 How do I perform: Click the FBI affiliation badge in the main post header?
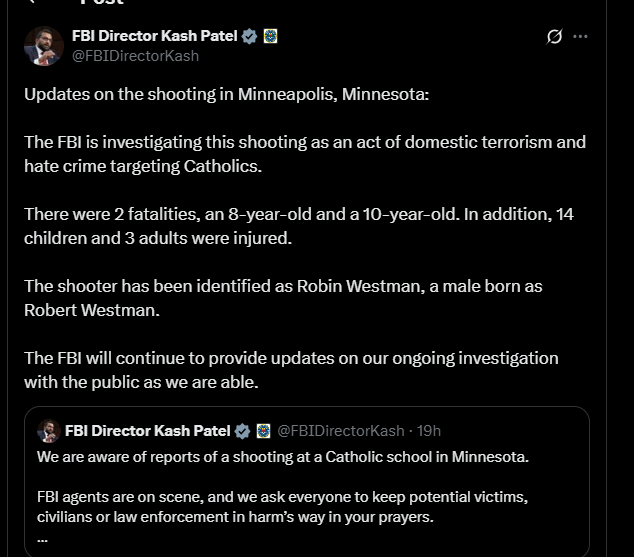tap(271, 36)
